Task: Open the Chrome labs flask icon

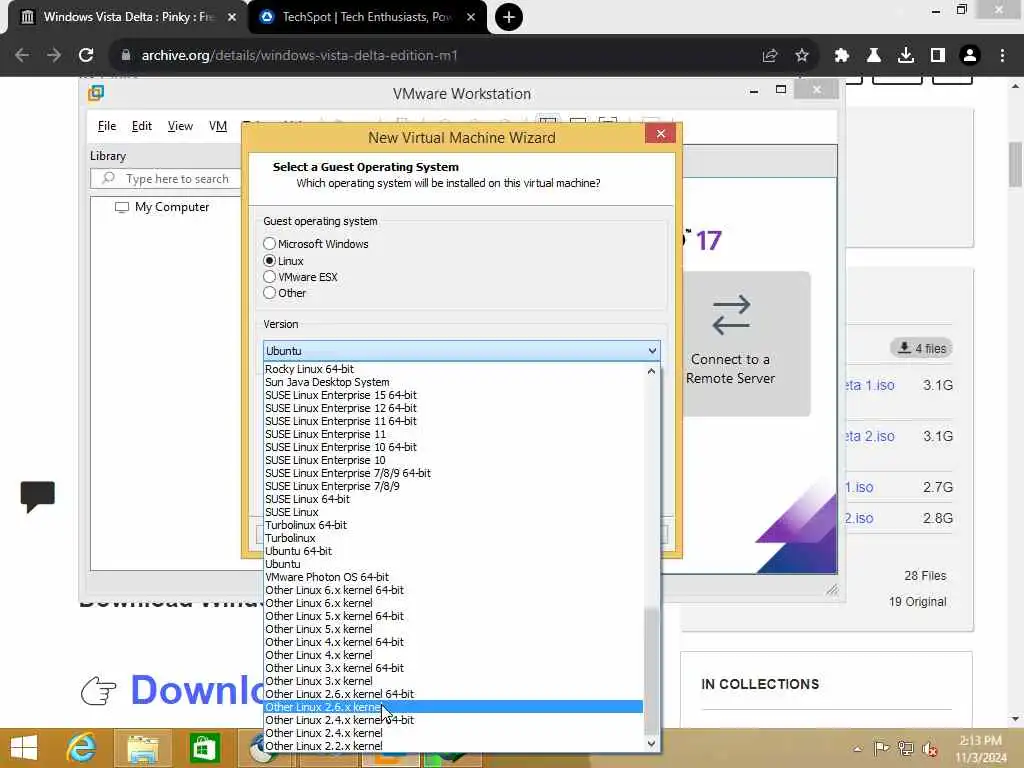Action: [x=873, y=56]
